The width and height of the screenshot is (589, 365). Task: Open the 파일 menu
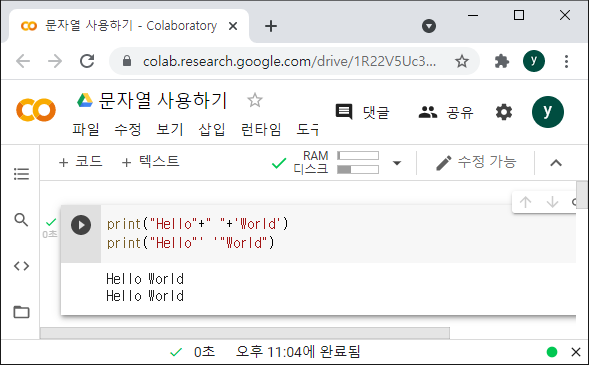coord(86,129)
